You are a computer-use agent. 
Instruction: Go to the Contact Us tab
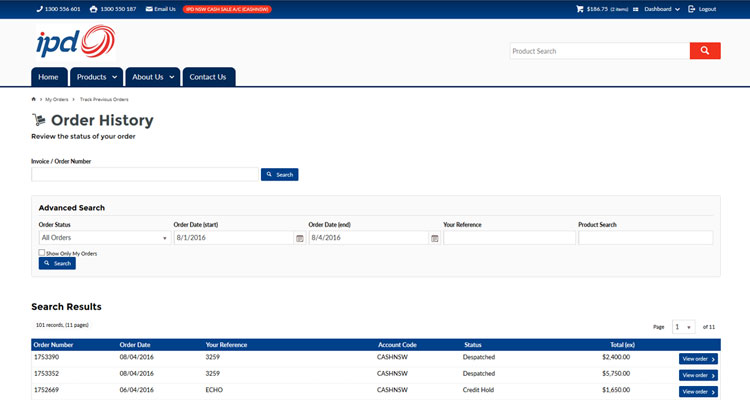coord(208,77)
